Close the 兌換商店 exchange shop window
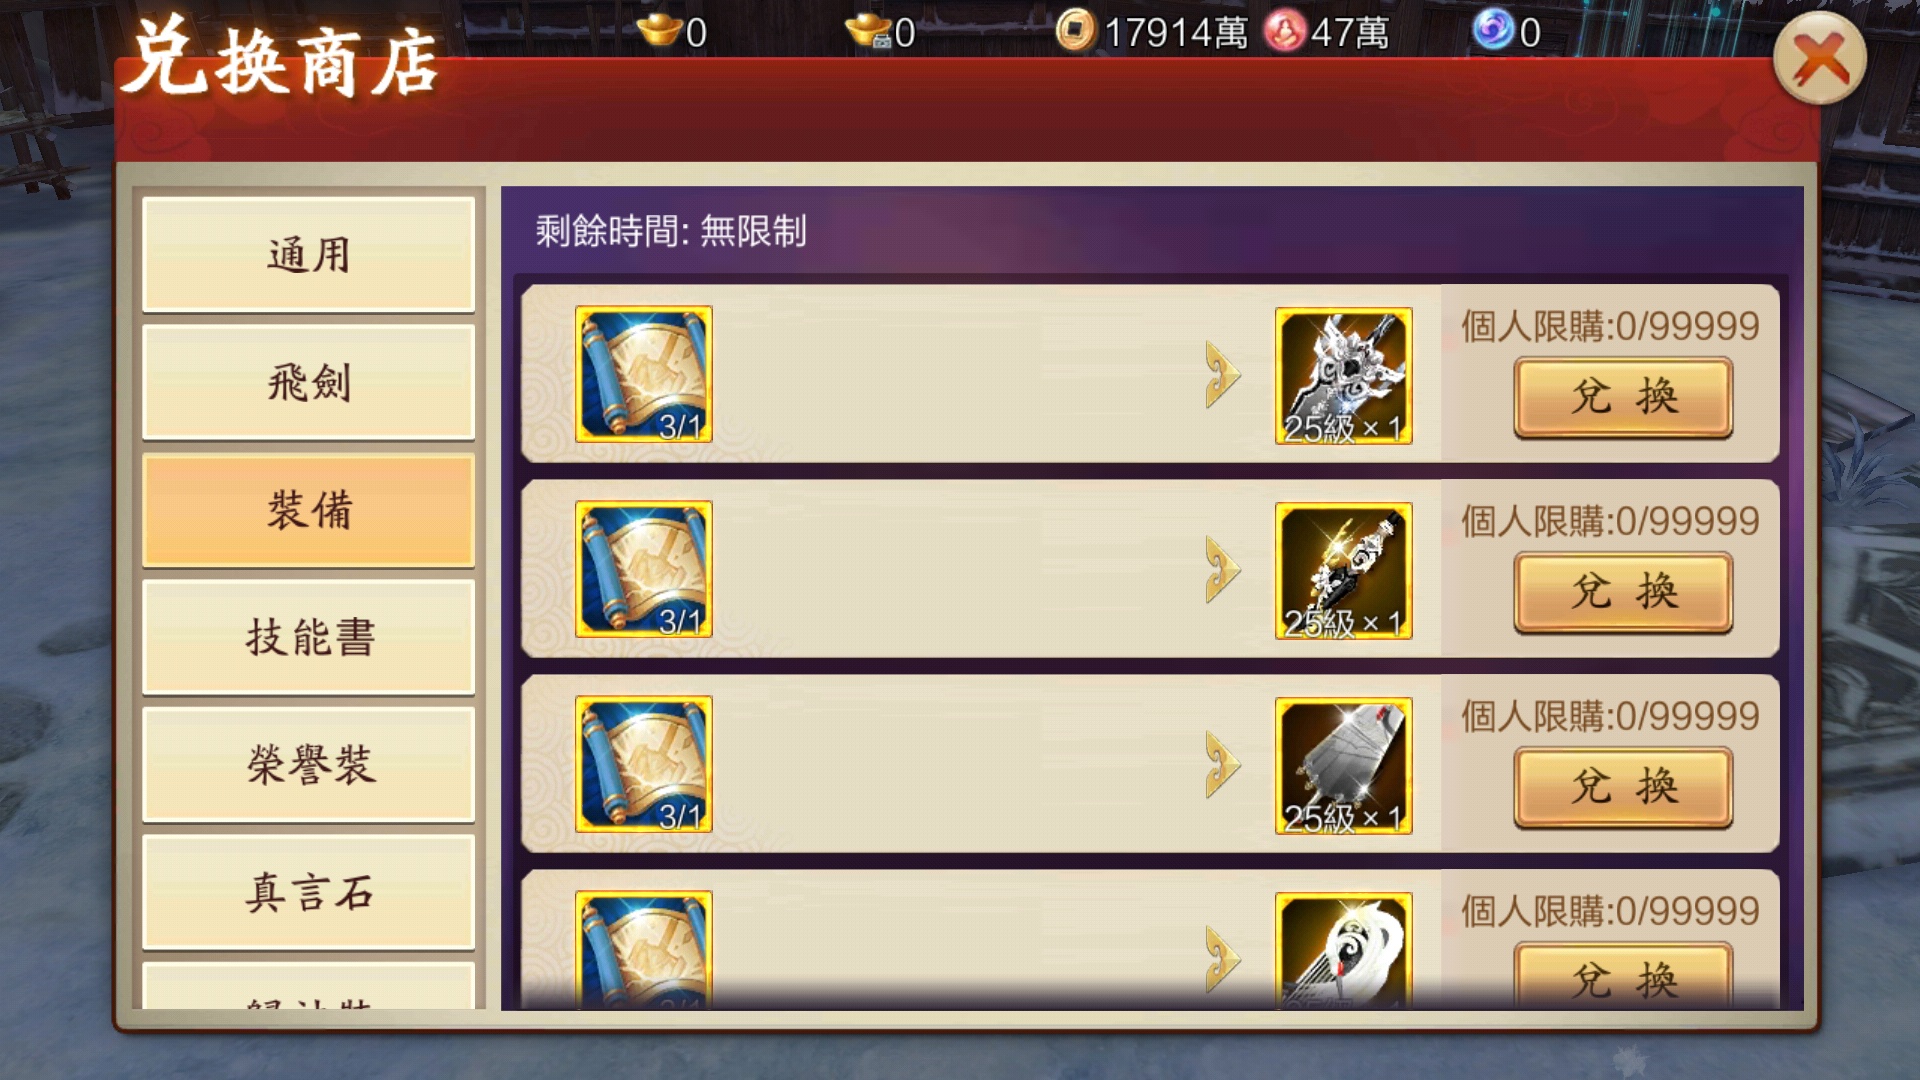 tap(1819, 58)
